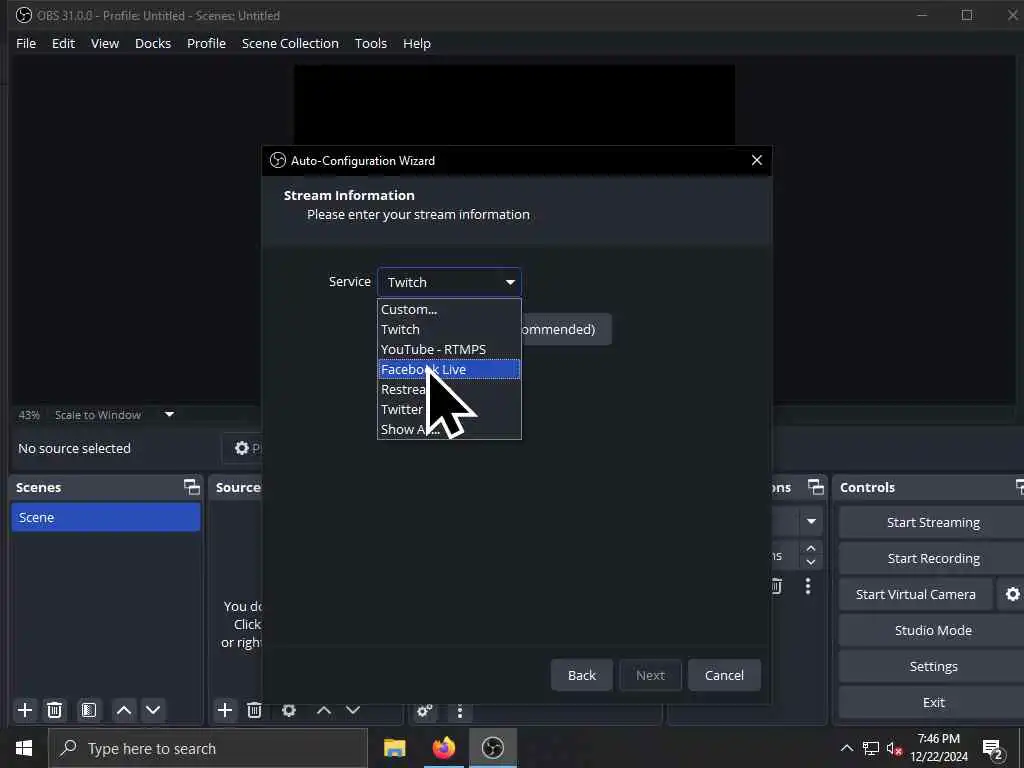Close the Auto-Configuration Wizard

pyautogui.click(x=756, y=160)
